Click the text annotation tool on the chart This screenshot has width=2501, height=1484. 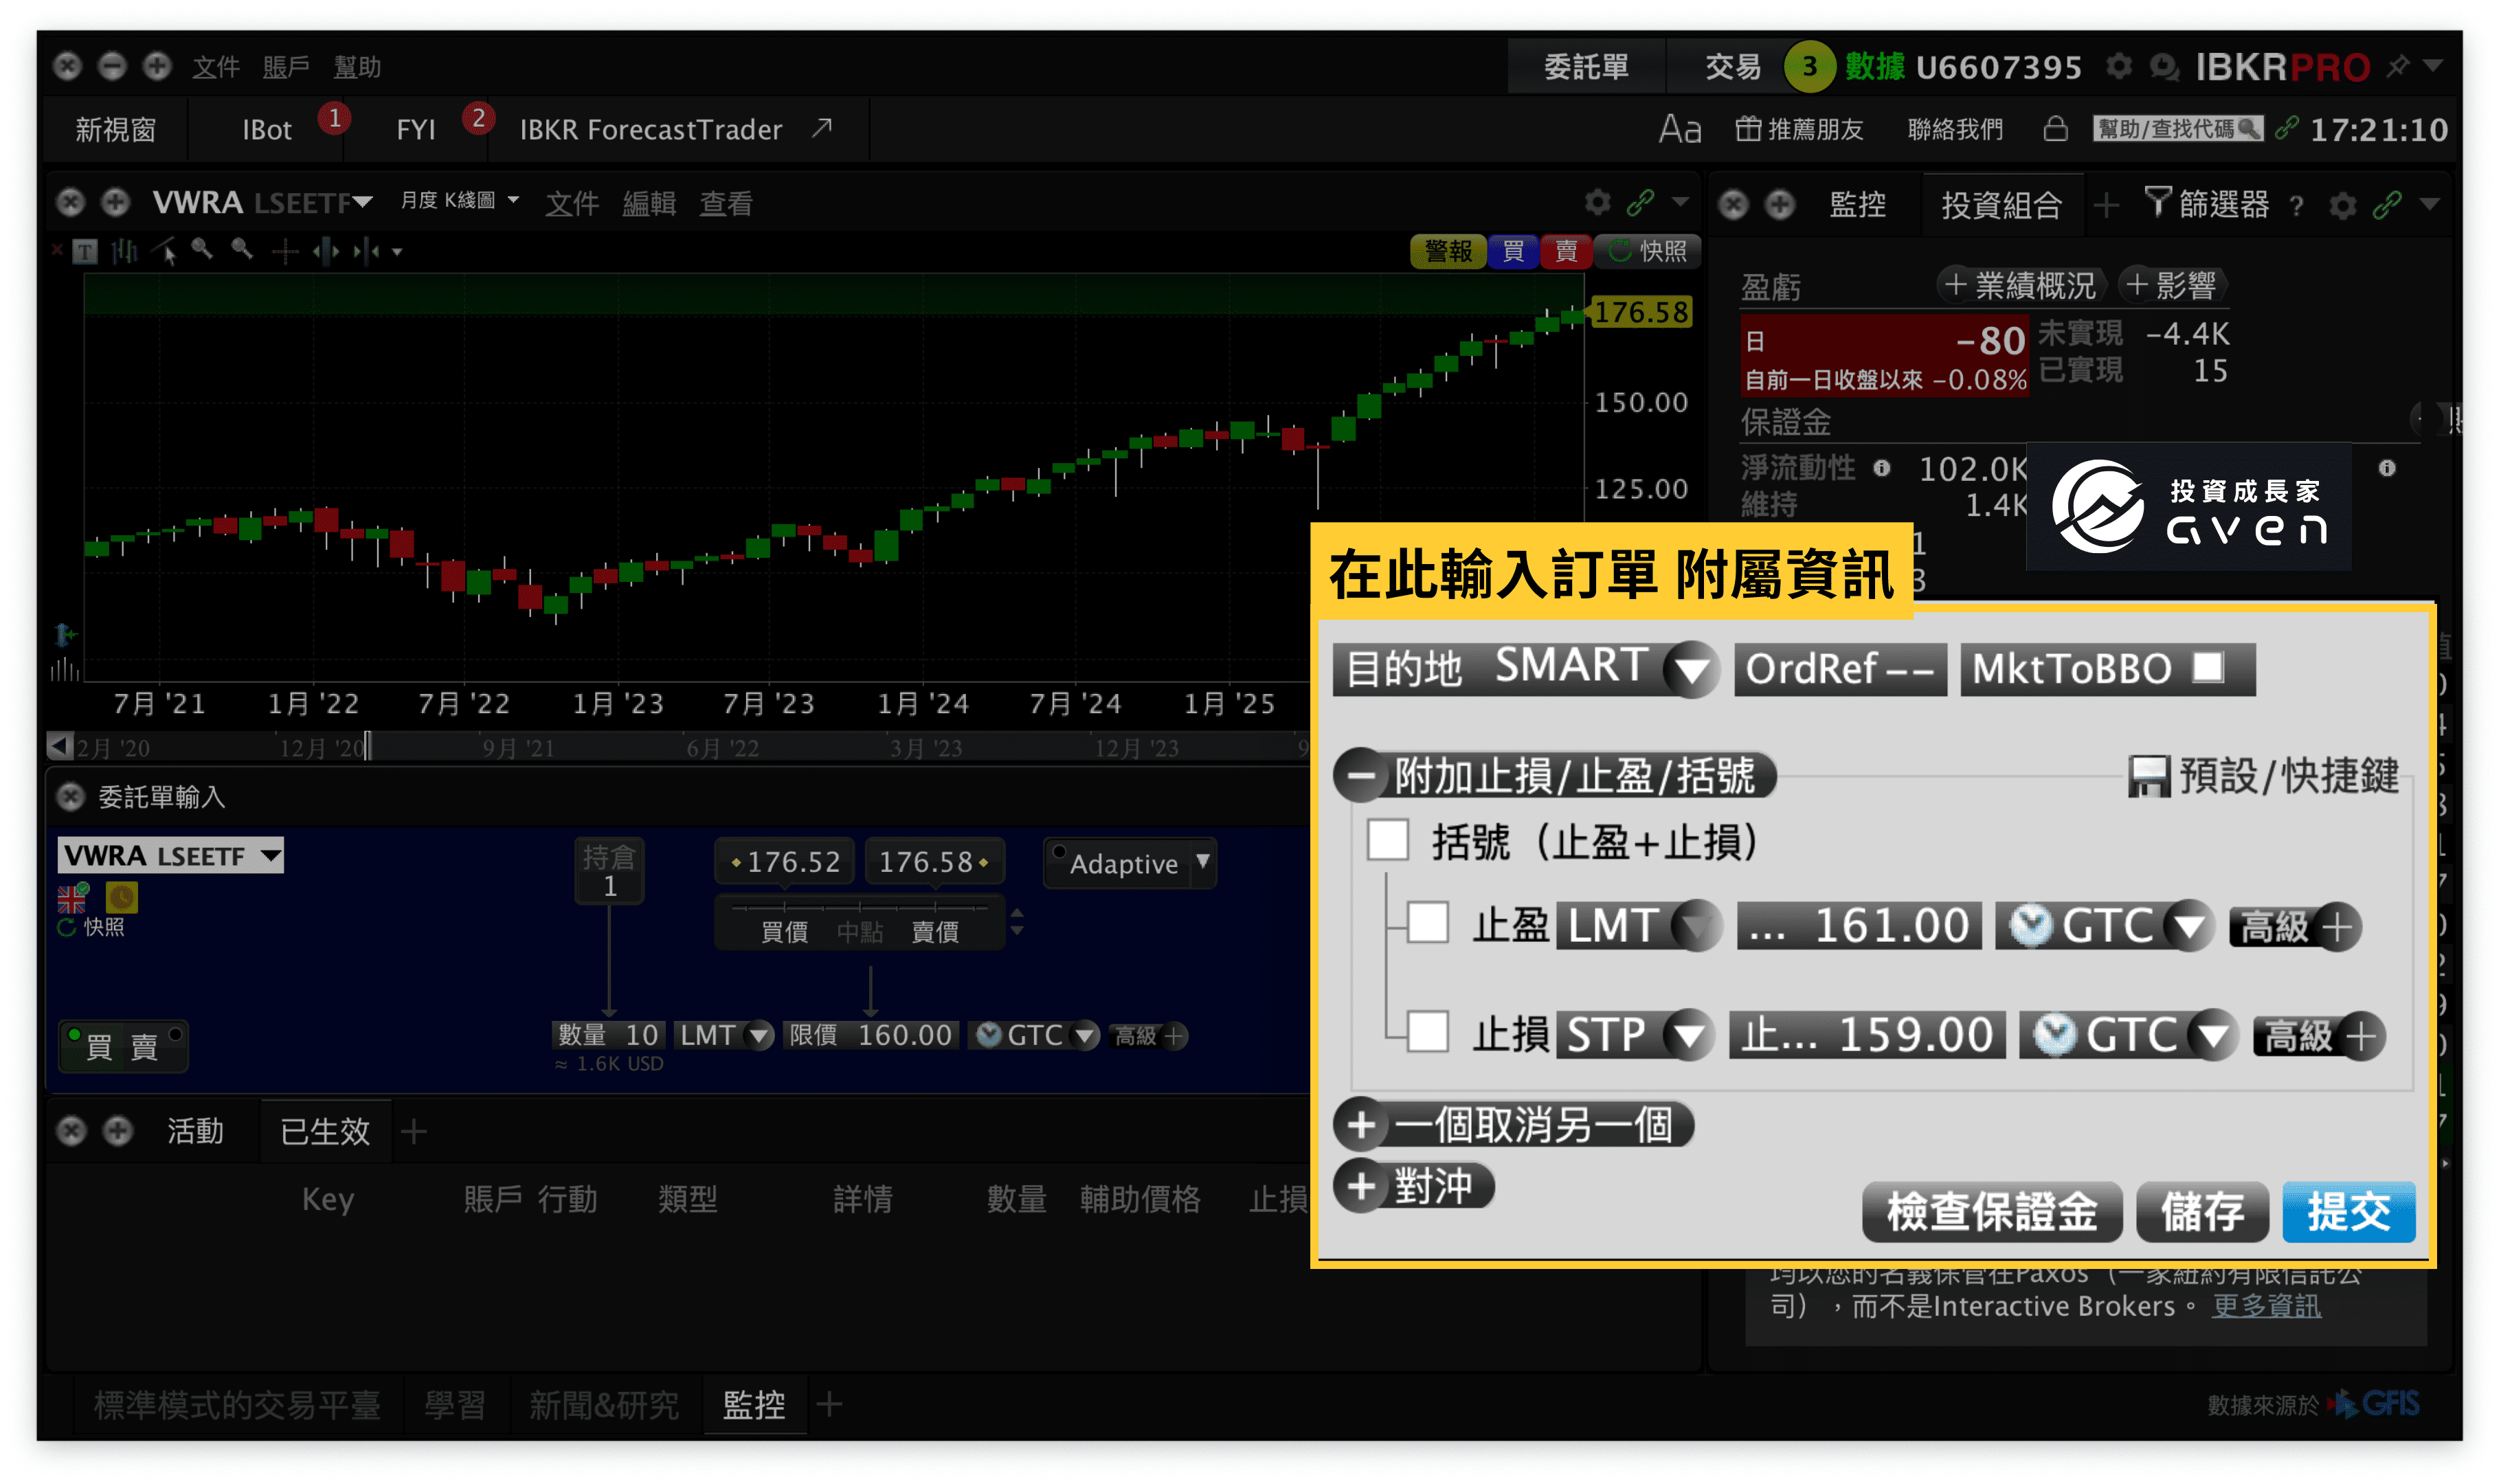(85, 252)
